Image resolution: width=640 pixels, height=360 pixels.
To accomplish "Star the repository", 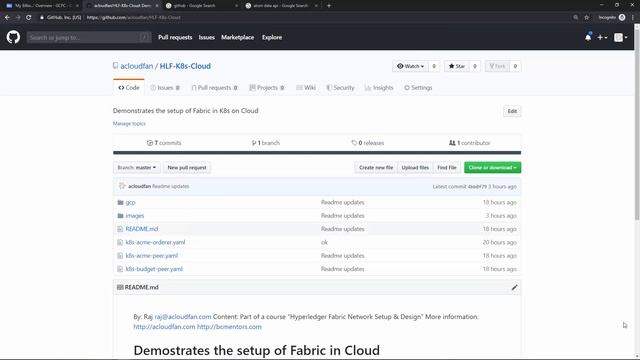I will (x=457, y=66).
